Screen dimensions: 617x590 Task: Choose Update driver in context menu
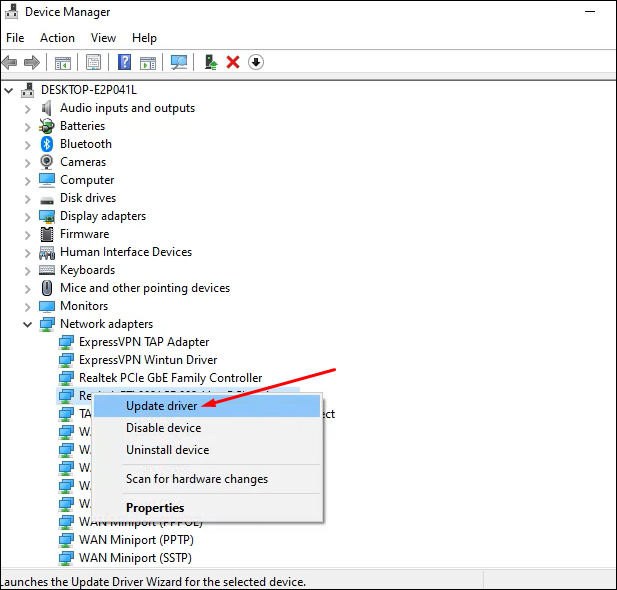[x=207, y=406]
